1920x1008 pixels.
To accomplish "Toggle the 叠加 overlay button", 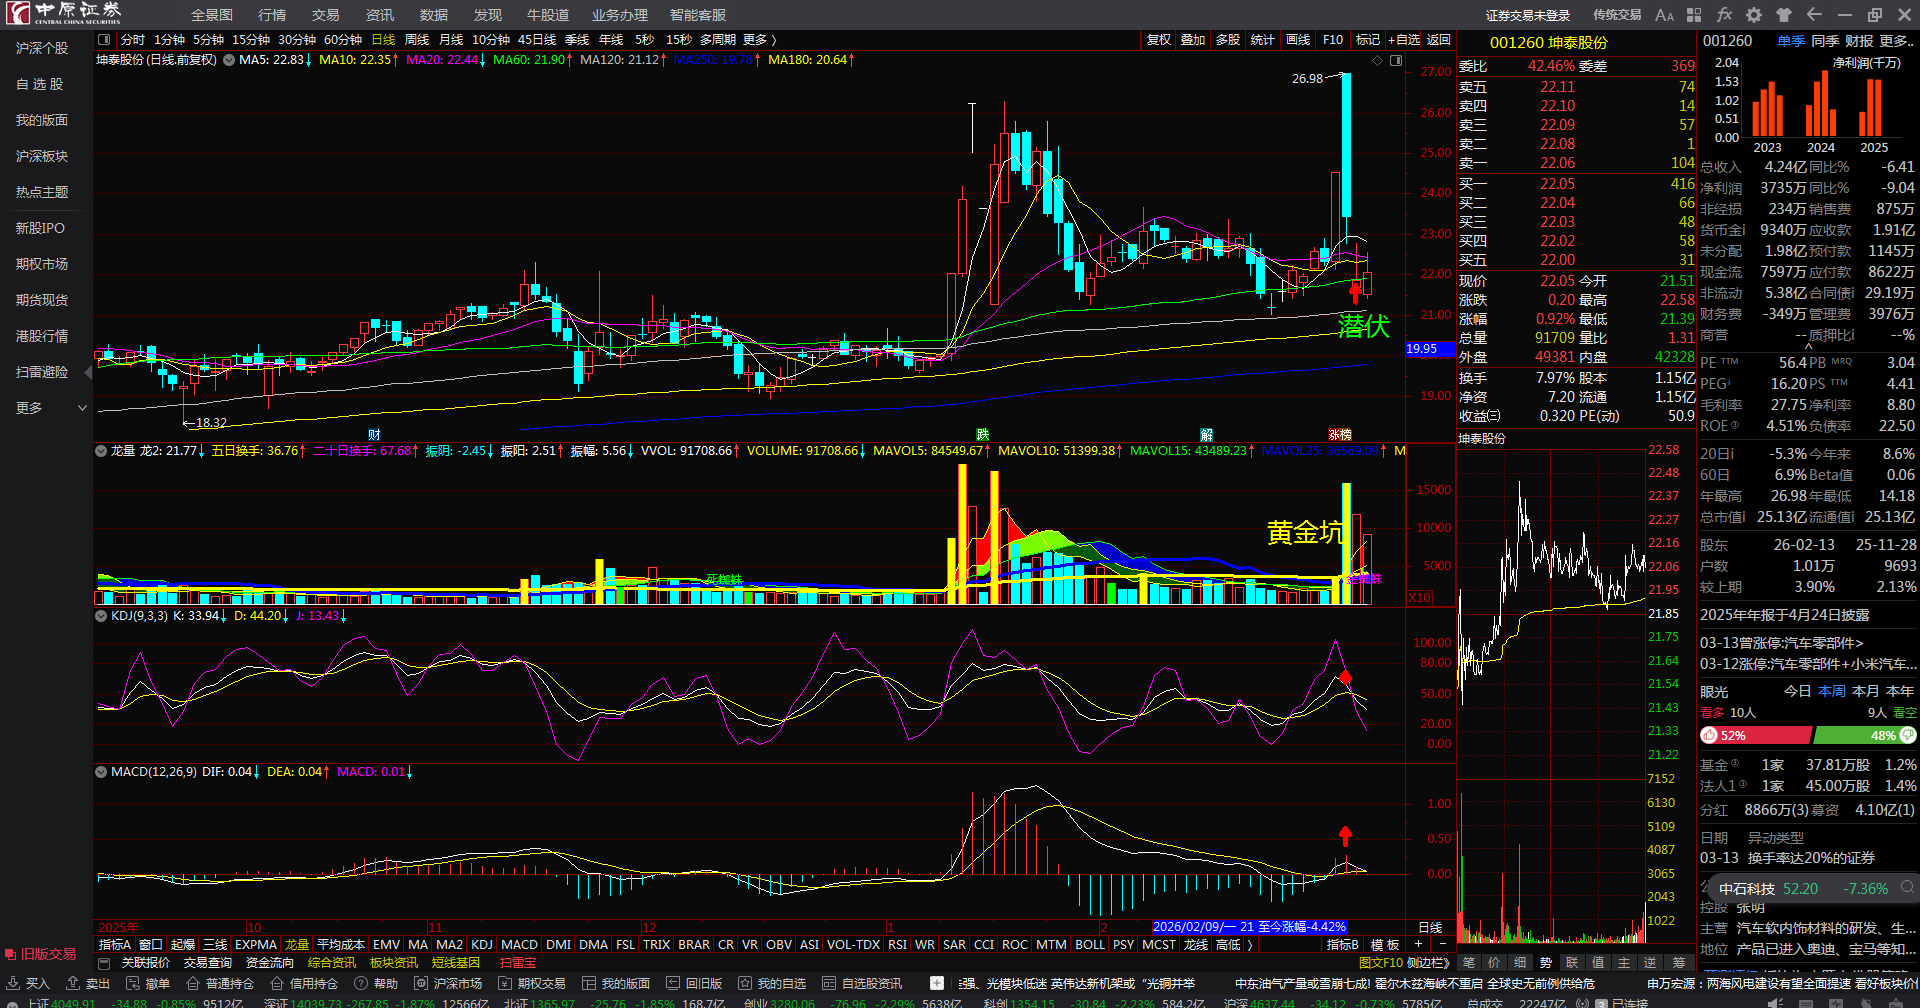I will pos(1193,40).
